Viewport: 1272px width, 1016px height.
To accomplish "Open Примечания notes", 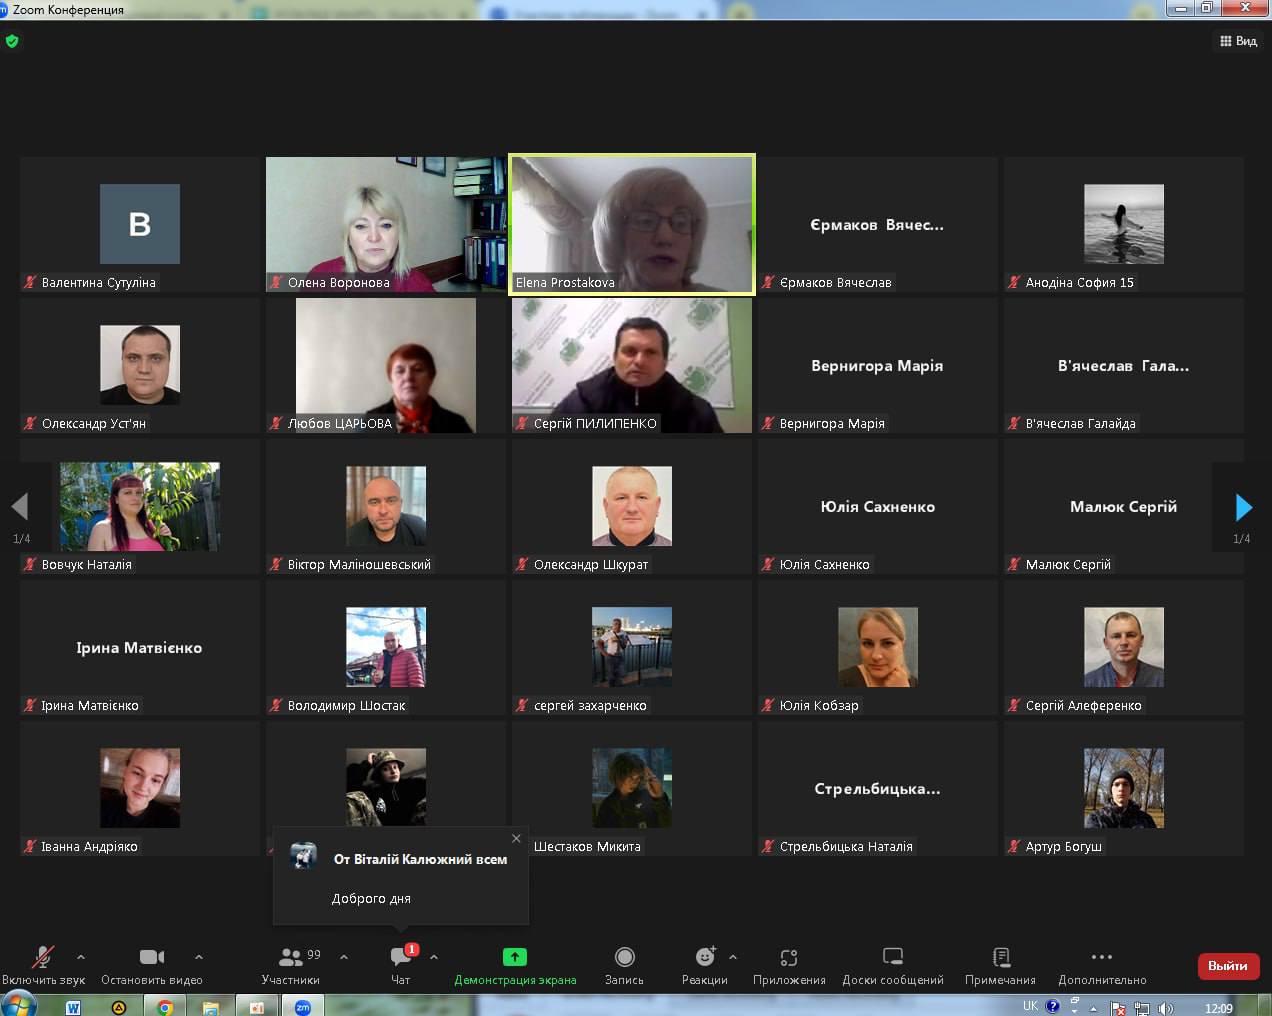I will tap(1000, 963).
